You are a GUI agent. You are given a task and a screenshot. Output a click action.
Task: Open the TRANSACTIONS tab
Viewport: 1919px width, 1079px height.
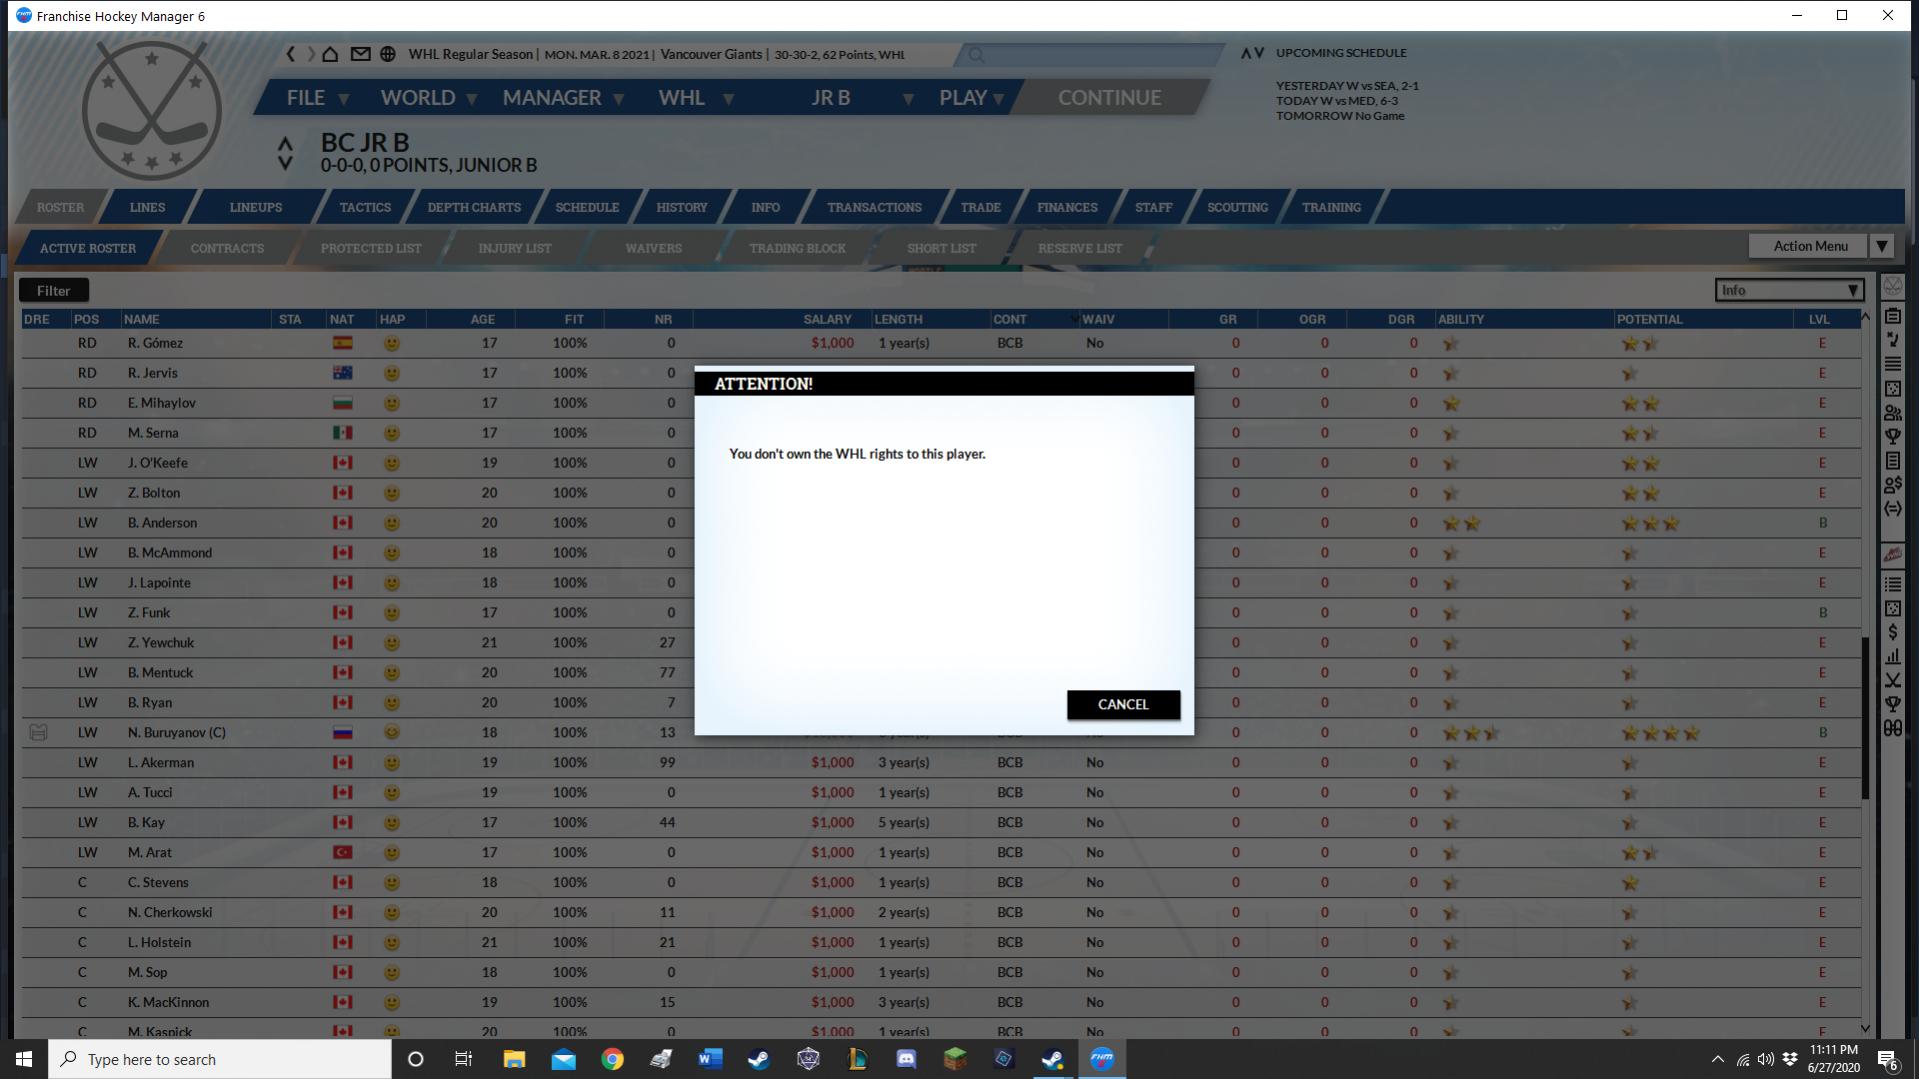(874, 207)
